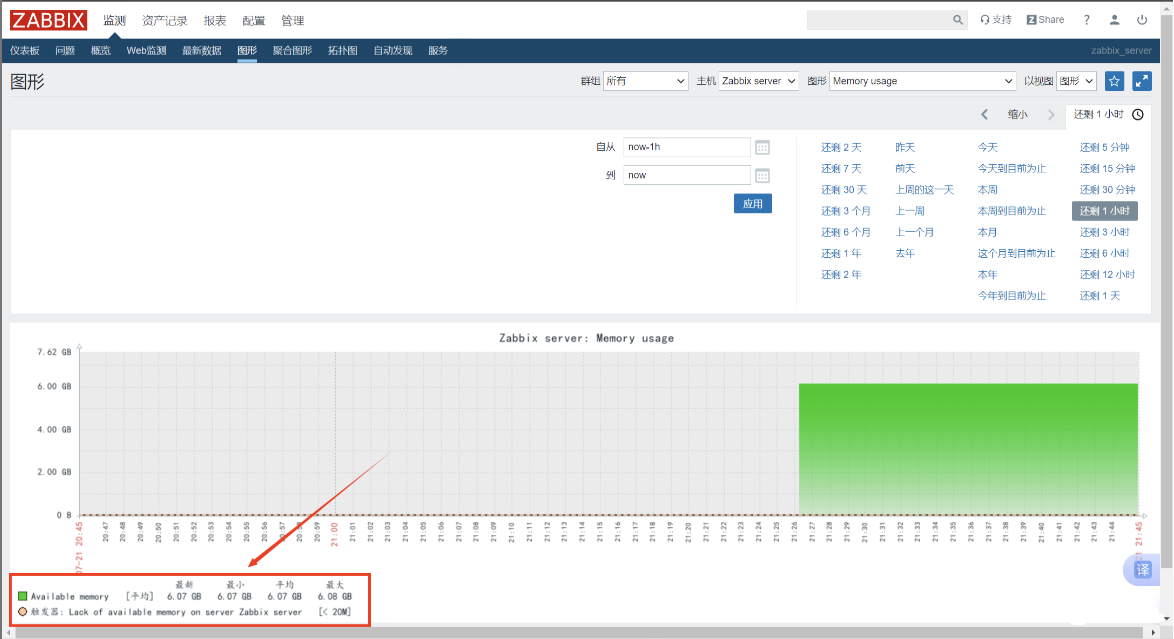
Task: Click the clock icon in time tab
Action: [x=1138, y=115]
